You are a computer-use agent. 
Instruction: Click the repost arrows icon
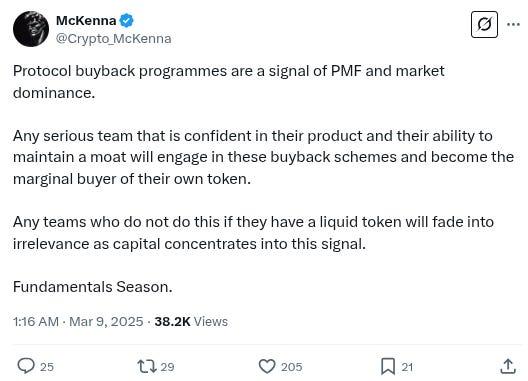click(146, 367)
